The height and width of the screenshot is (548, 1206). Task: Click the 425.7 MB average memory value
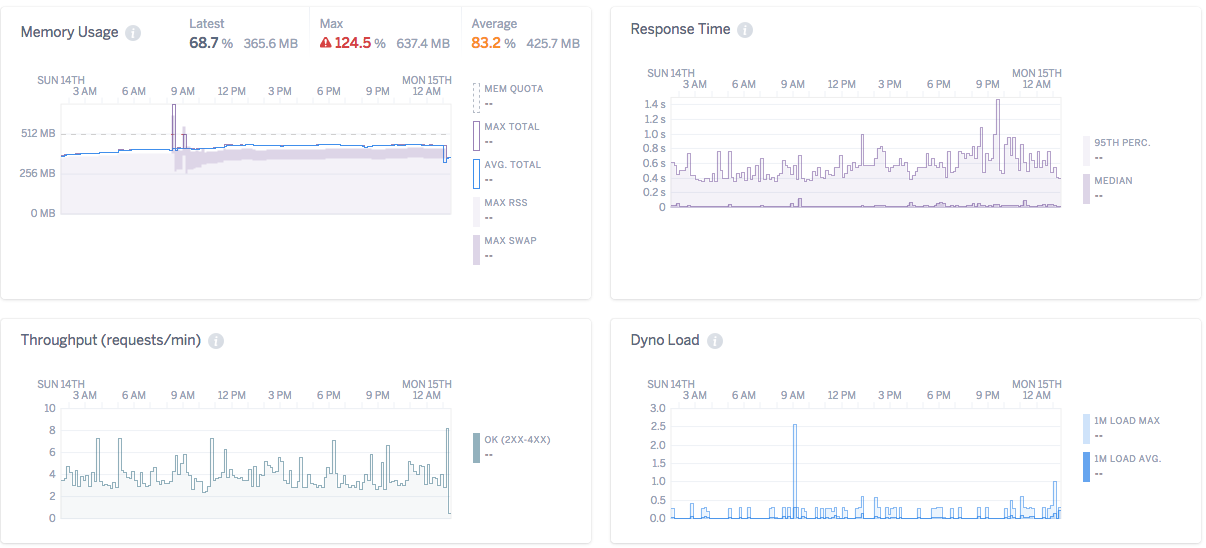point(553,44)
